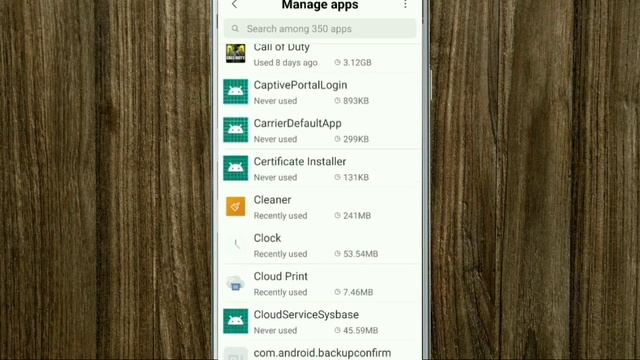Image resolution: width=640 pixels, height=360 pixels.
Task: Select the Clock app name
Action: (x=267, y=238)
